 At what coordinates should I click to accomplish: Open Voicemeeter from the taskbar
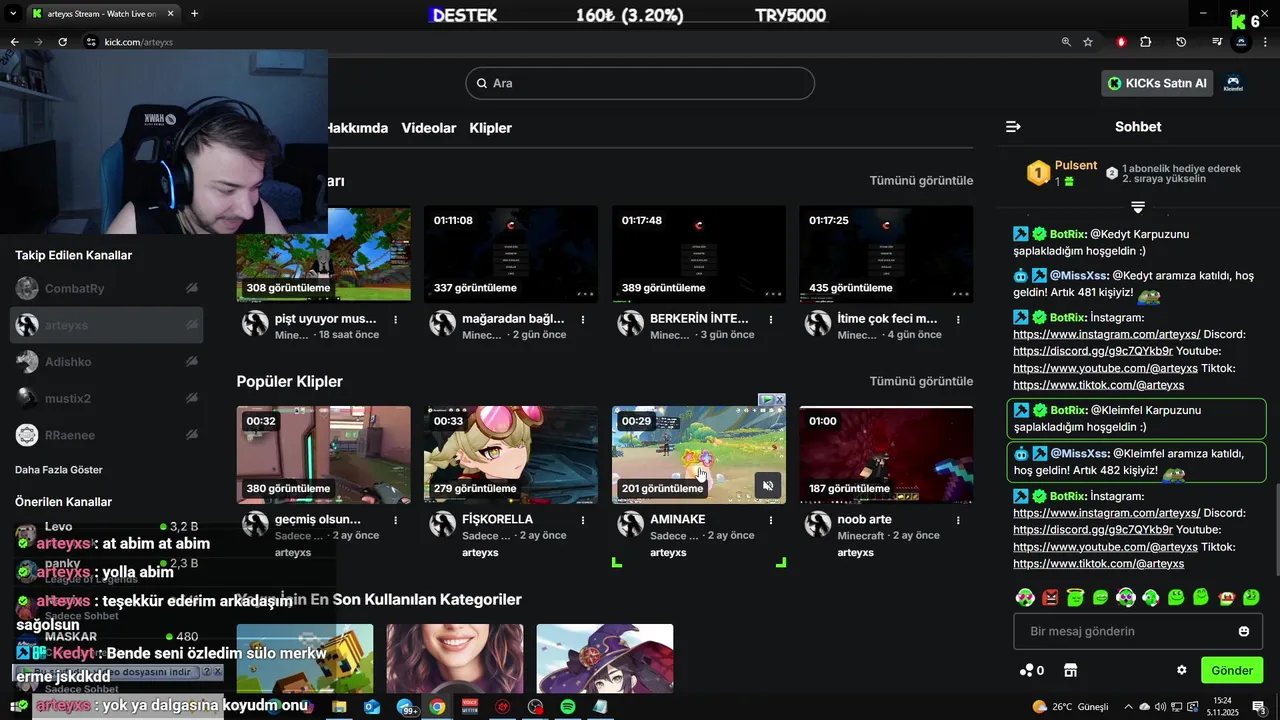(x=470, y=707)
